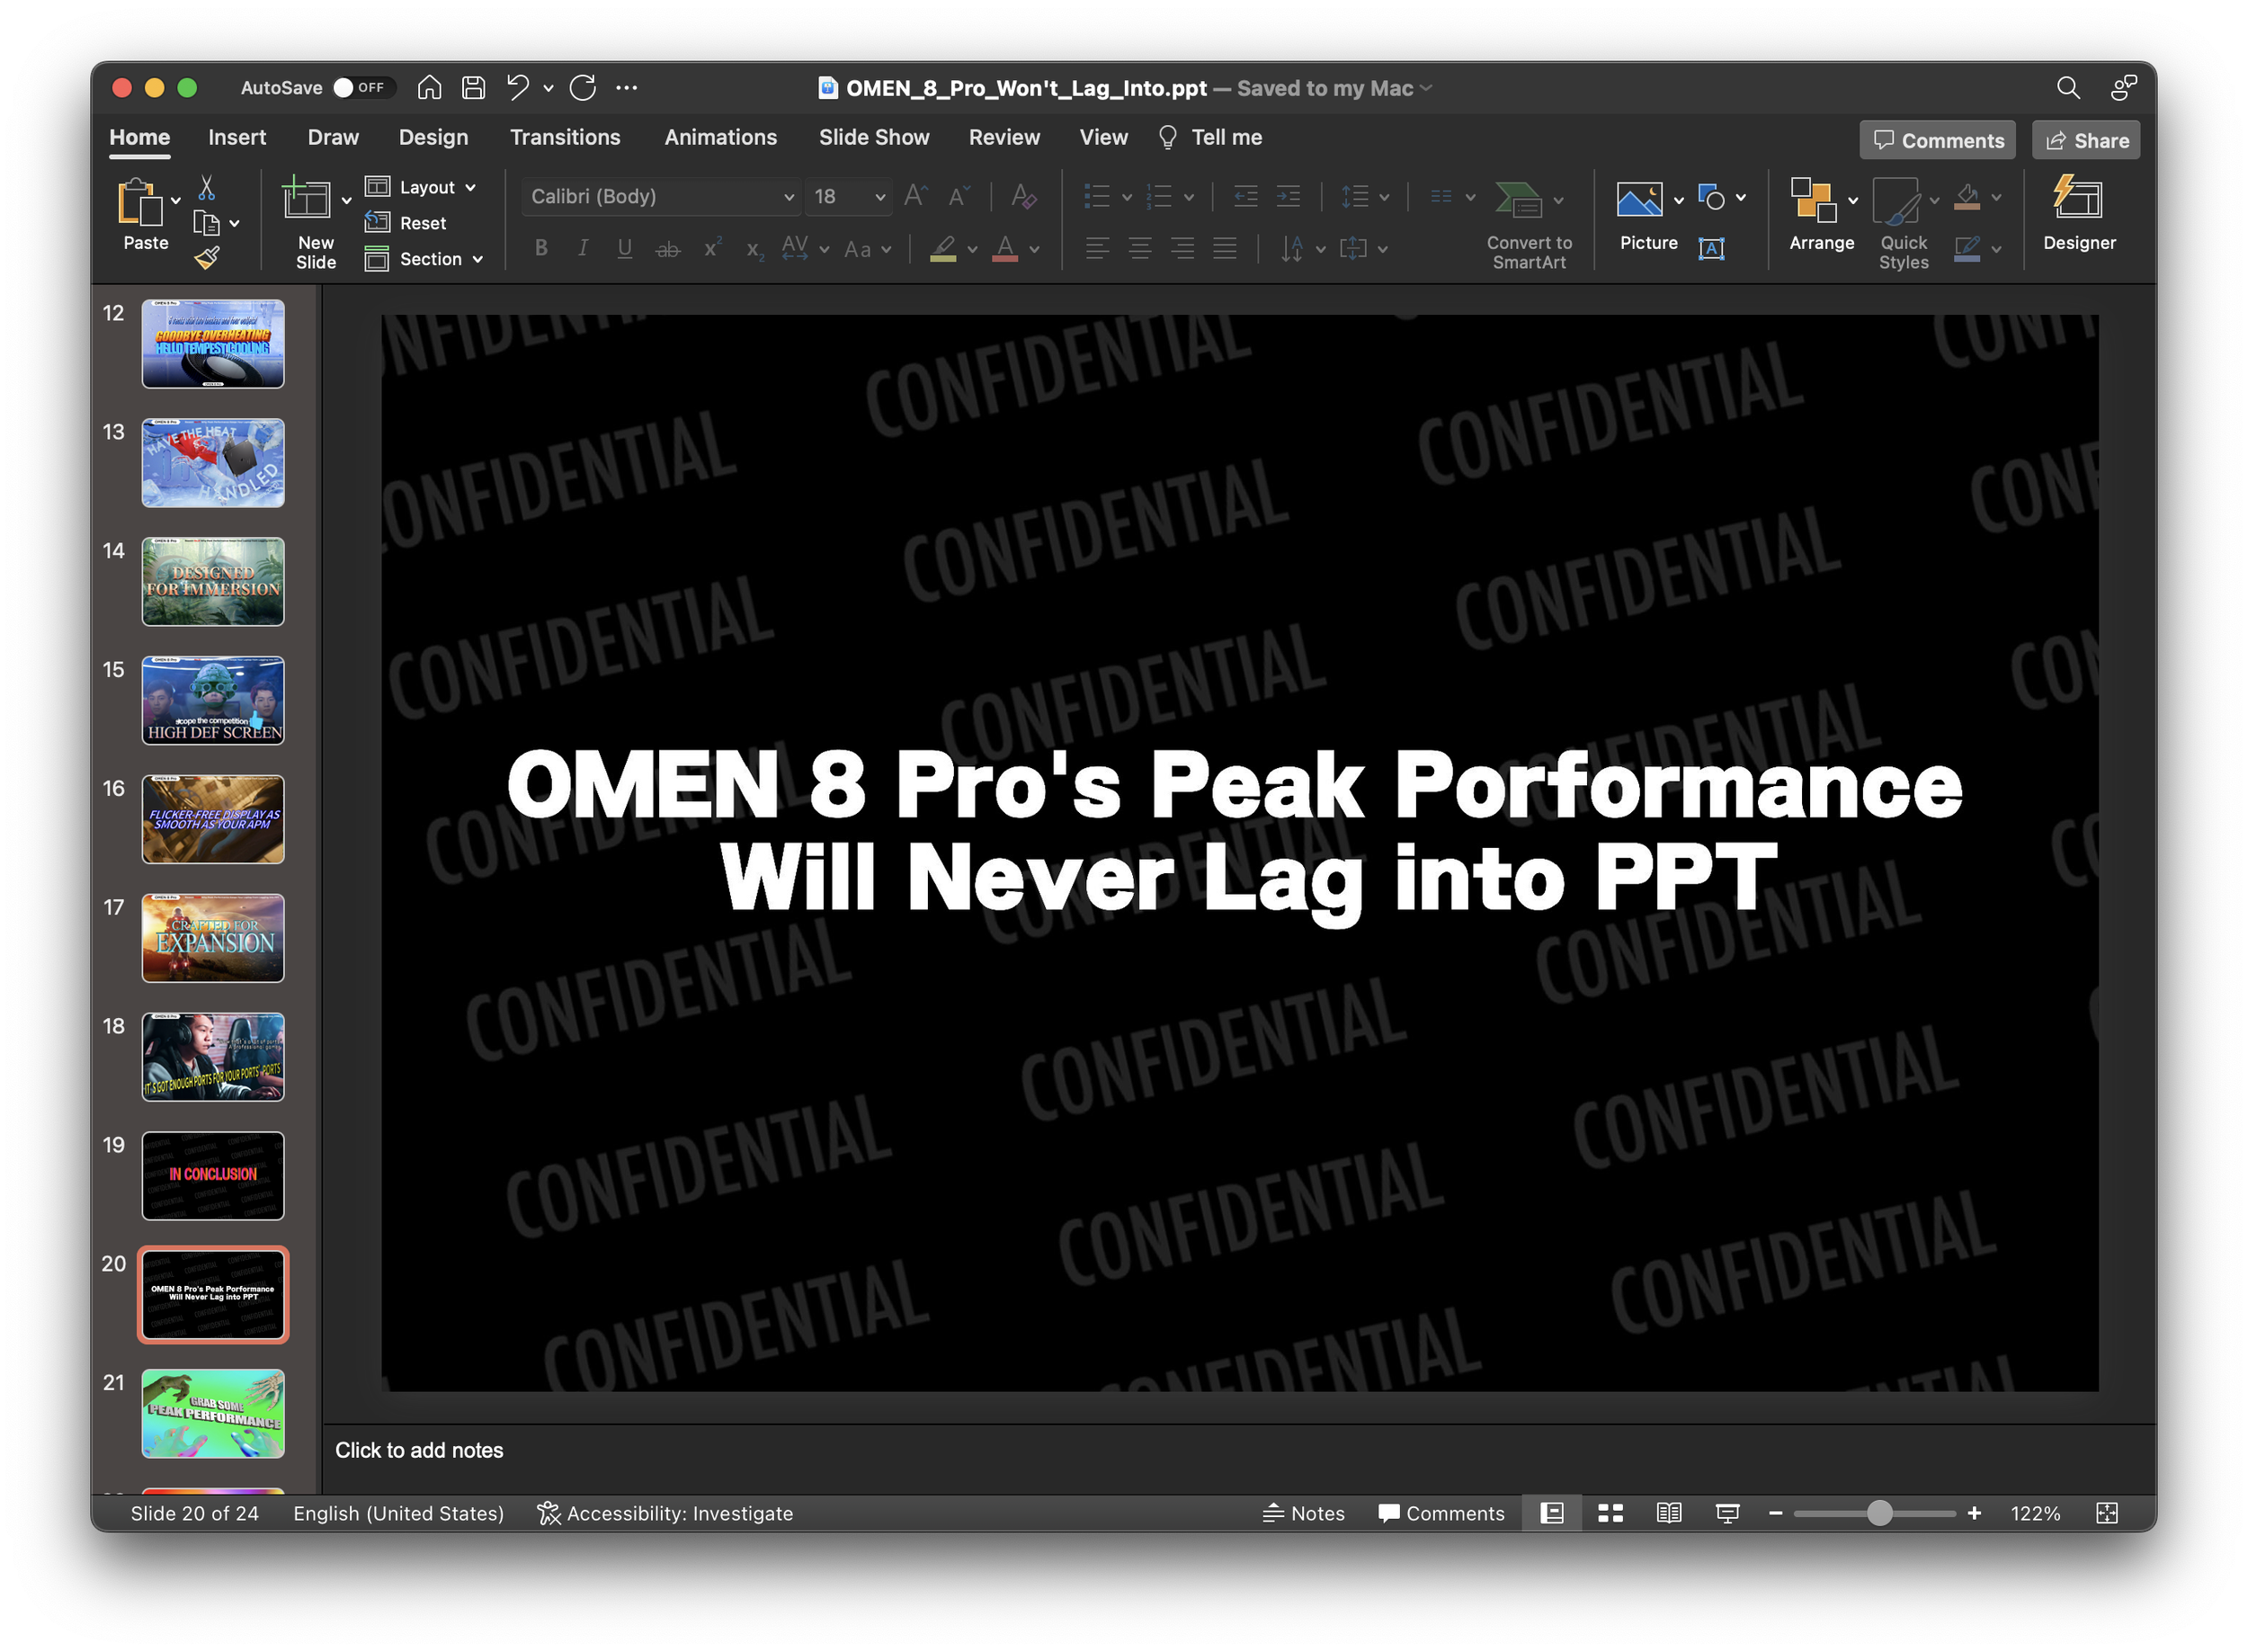Apply the text highlight color

coord(942,249)
